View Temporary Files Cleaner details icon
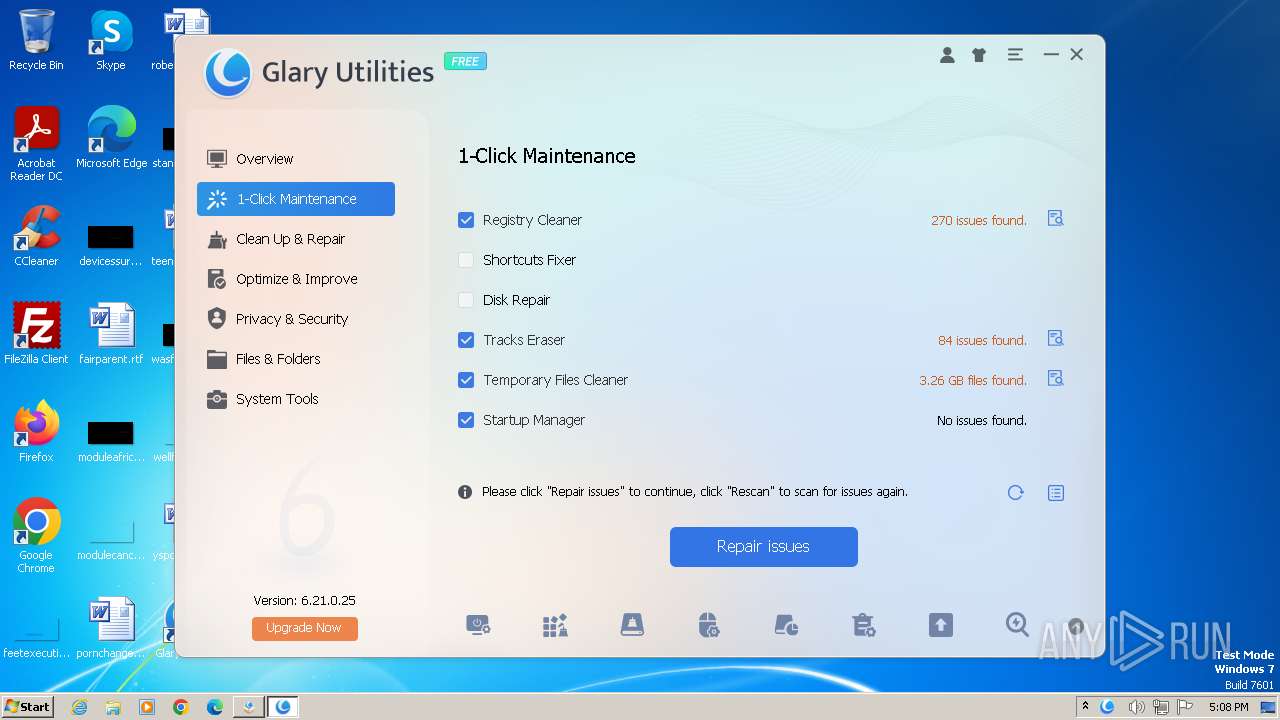 click(1055, 379)
